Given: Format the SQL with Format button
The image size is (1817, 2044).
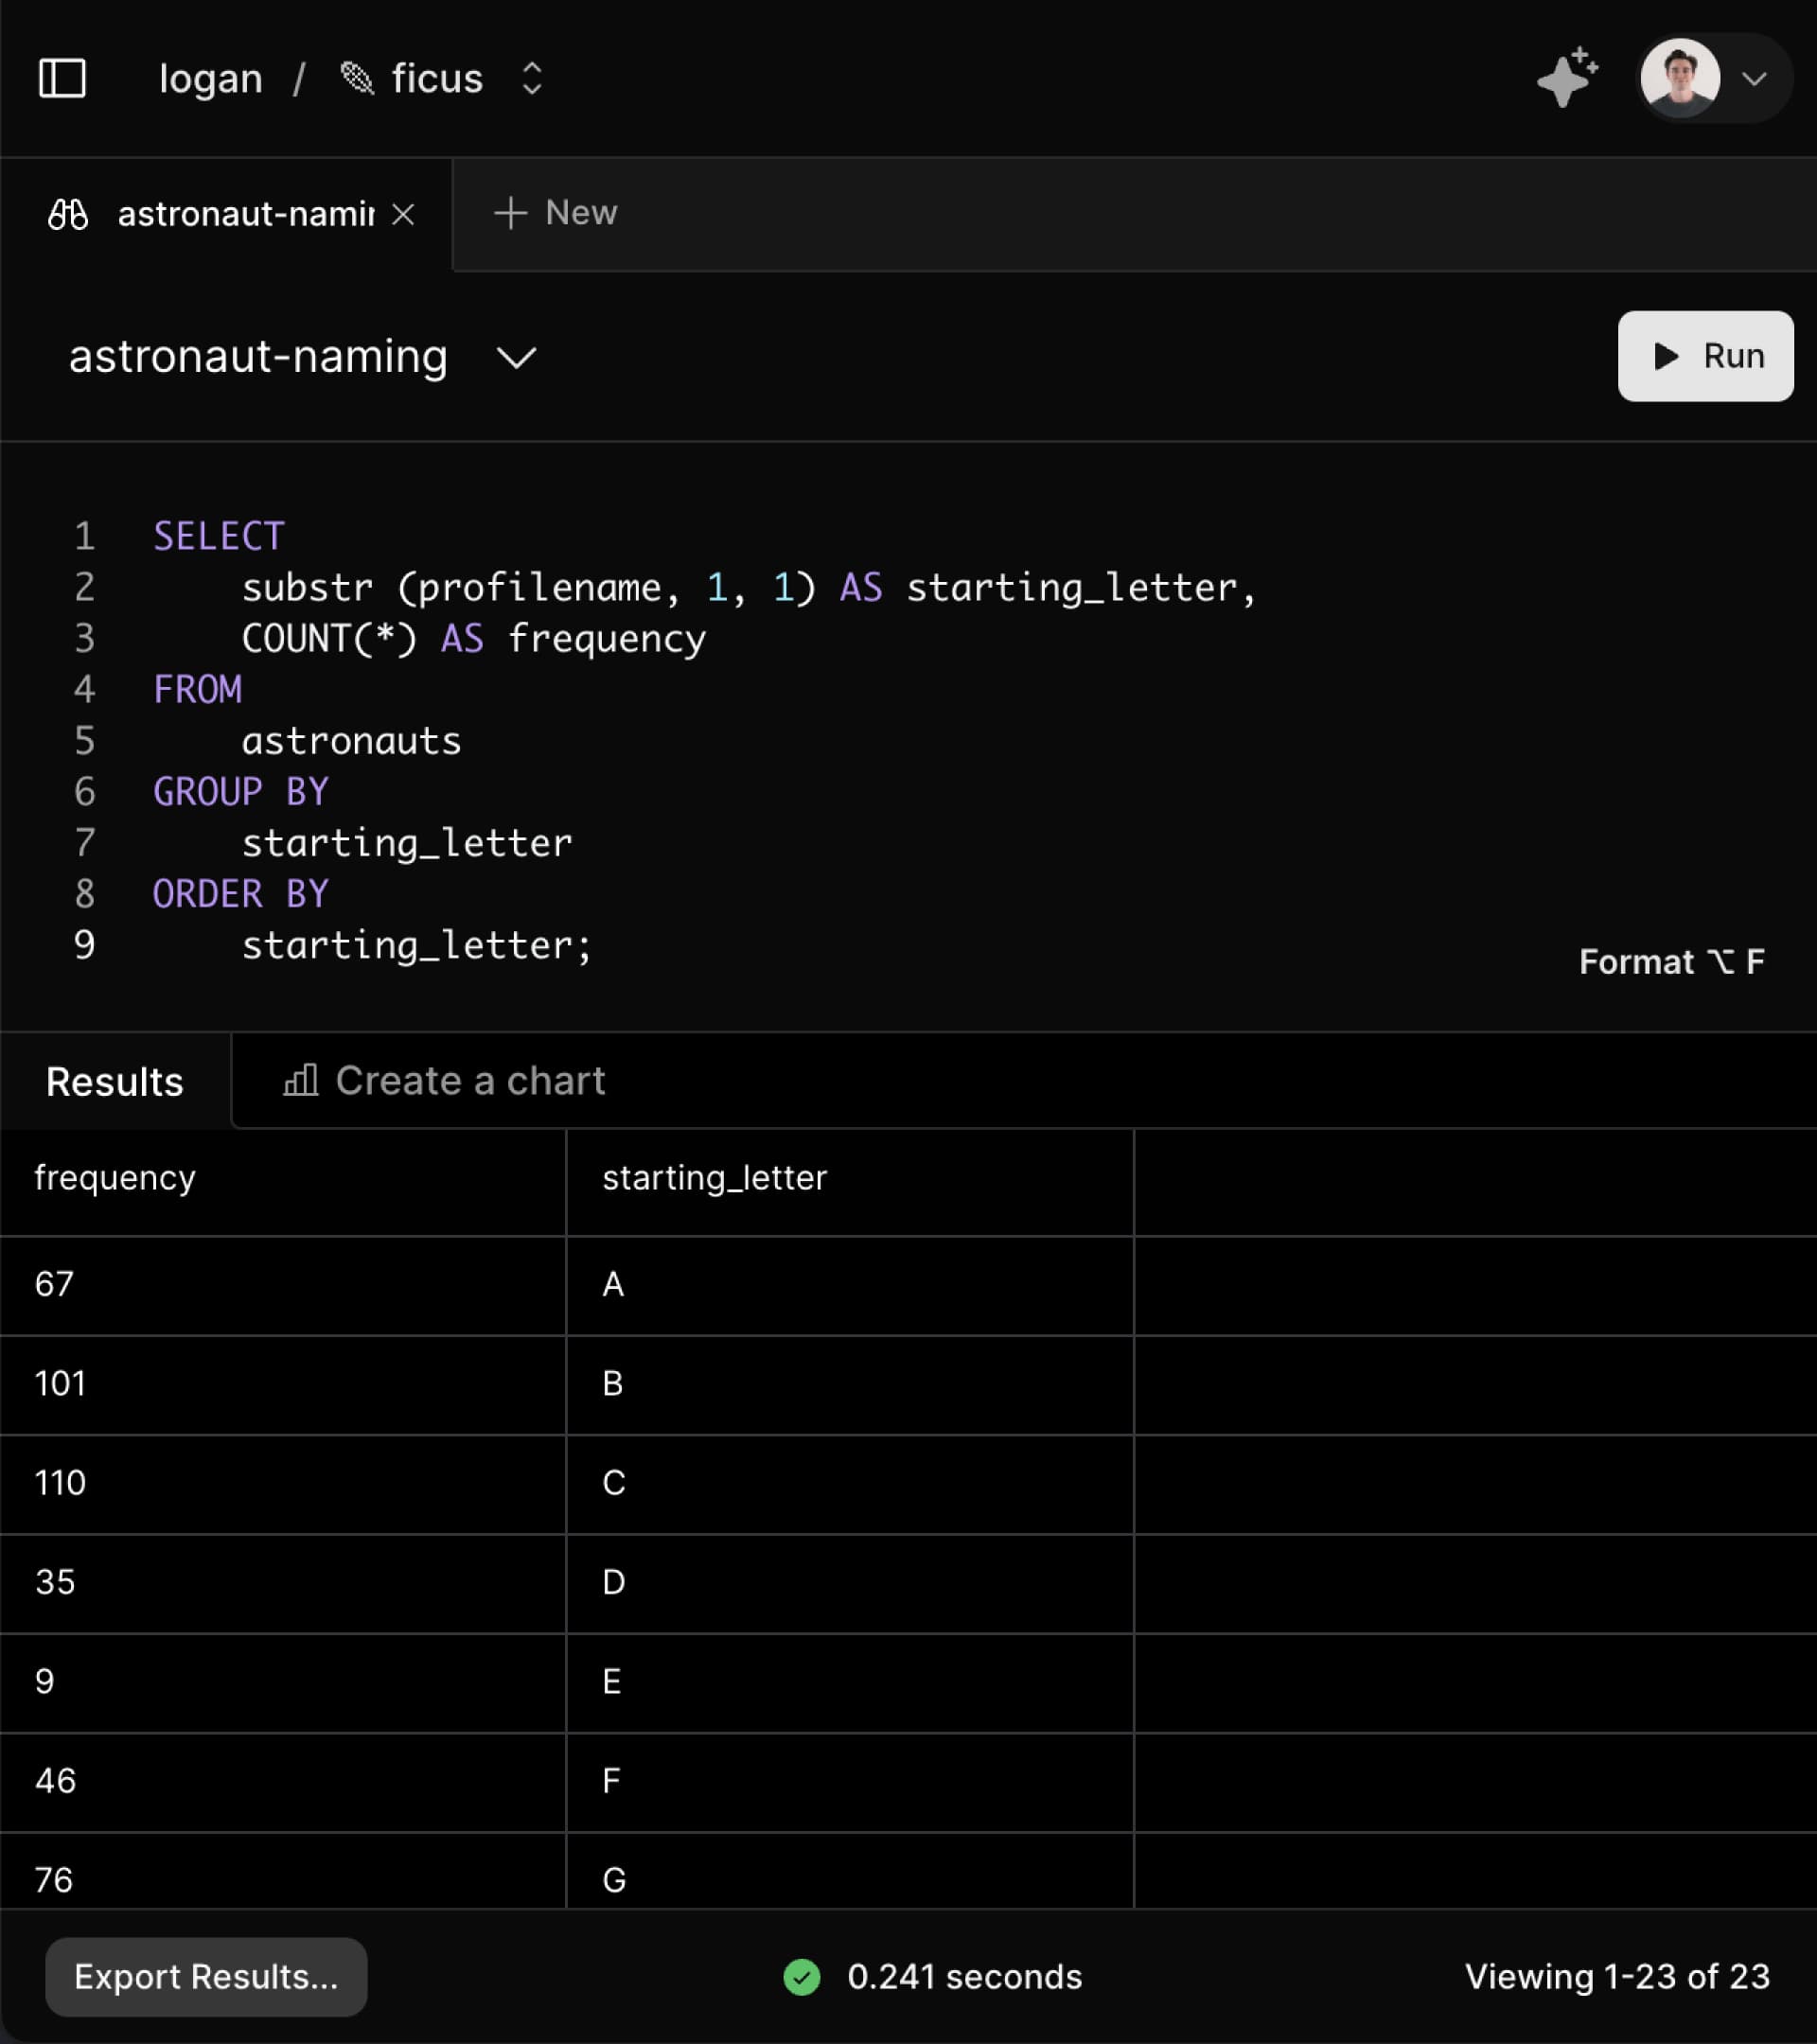Looking at the screenshot, I should (x=1672, y=961).
